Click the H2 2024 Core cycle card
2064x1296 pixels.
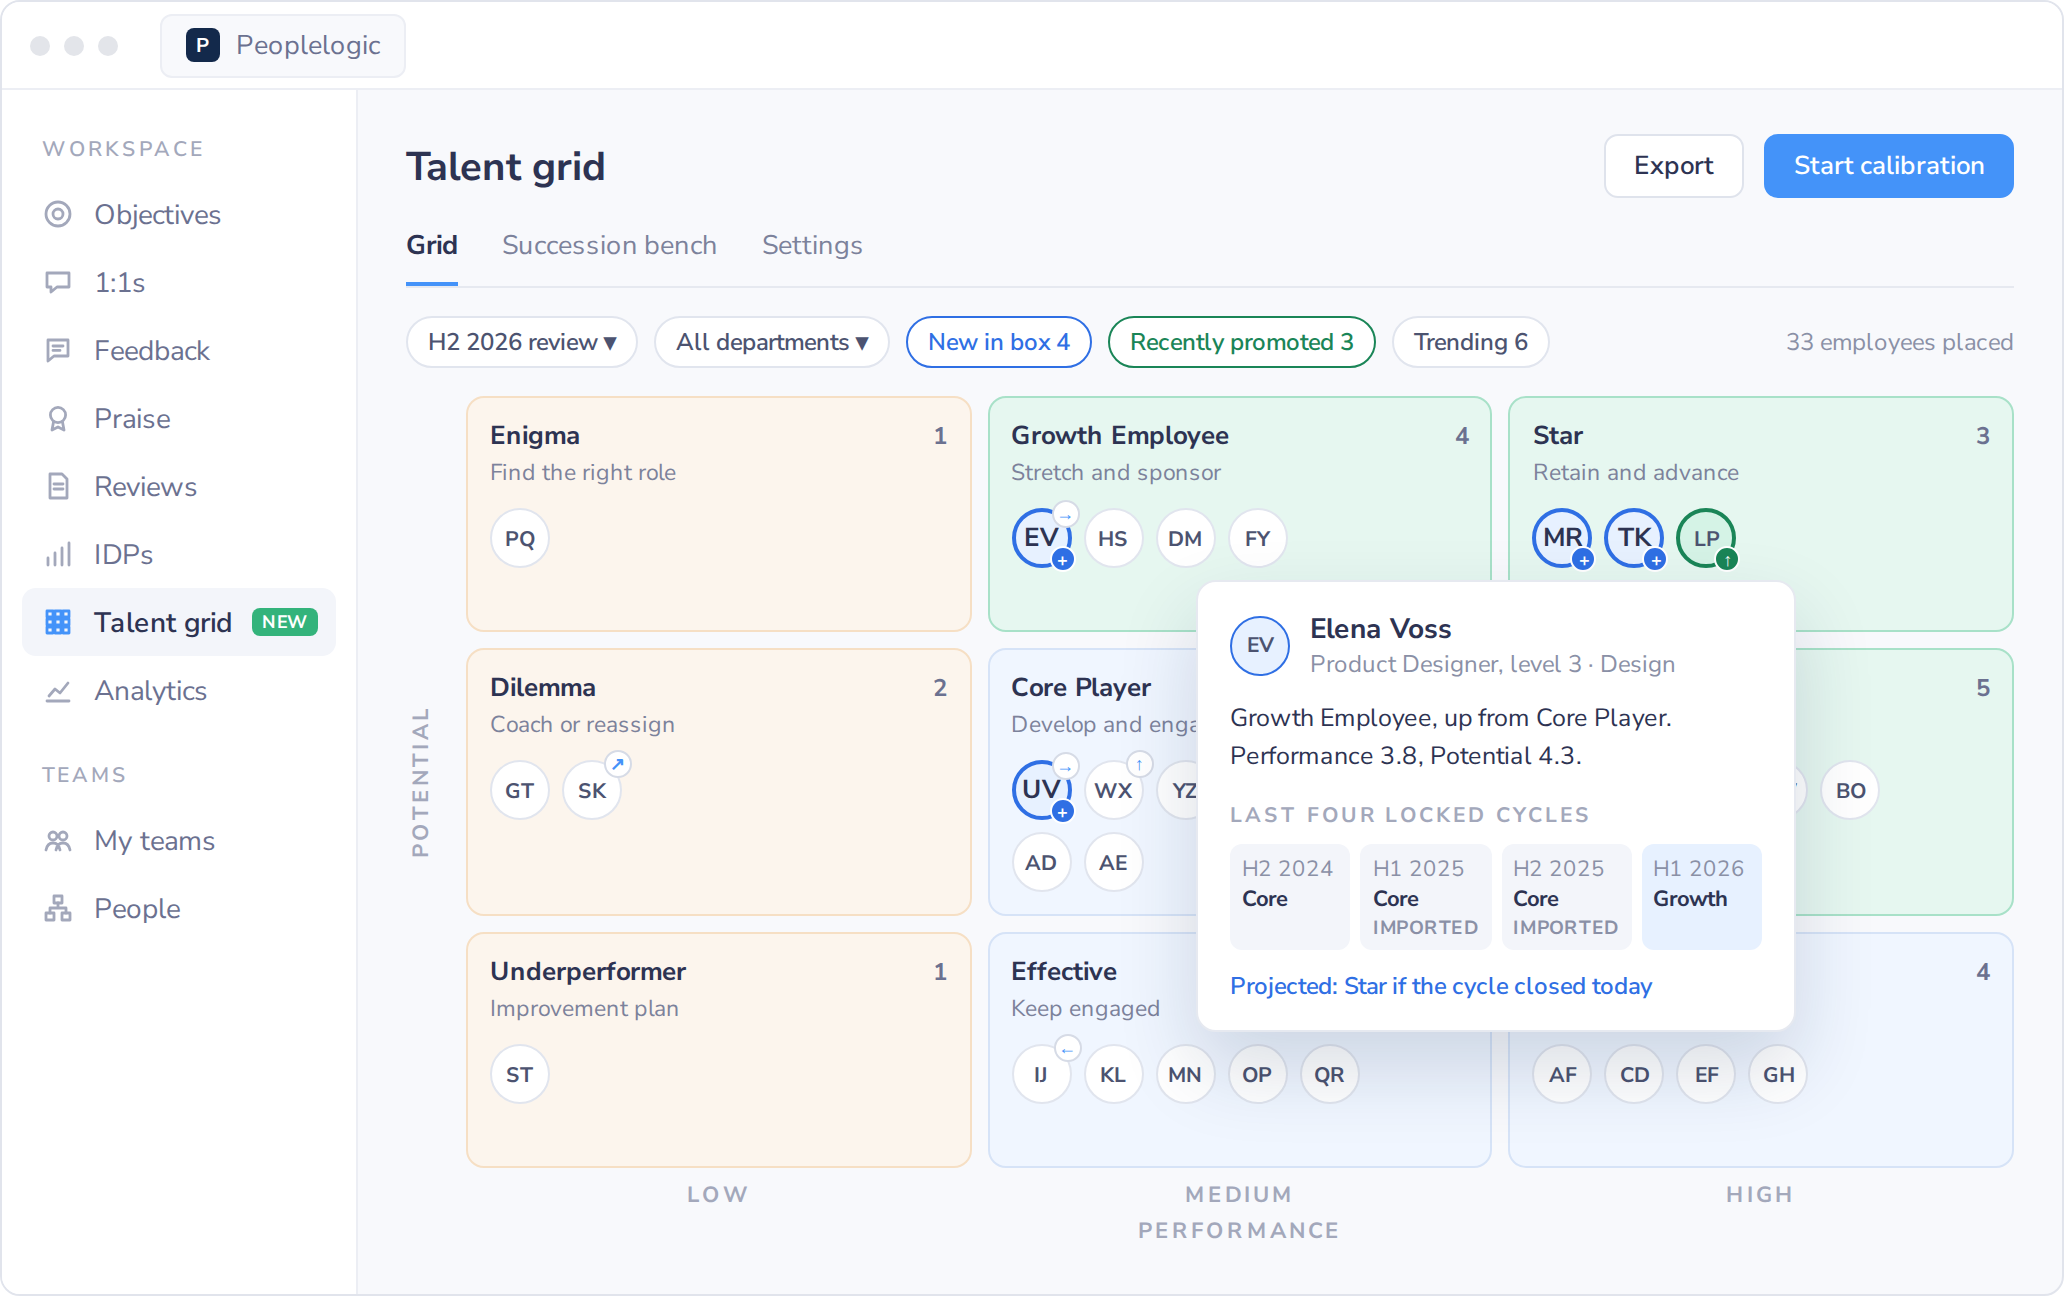[x=1289, y=897]
